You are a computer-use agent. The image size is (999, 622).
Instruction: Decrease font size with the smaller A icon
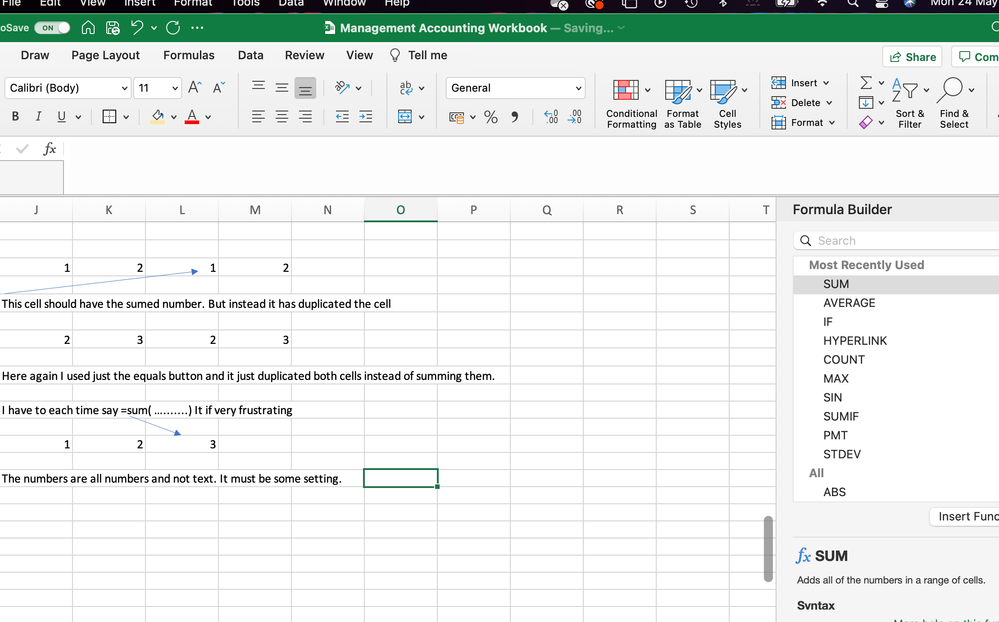[x=219, y=87]
